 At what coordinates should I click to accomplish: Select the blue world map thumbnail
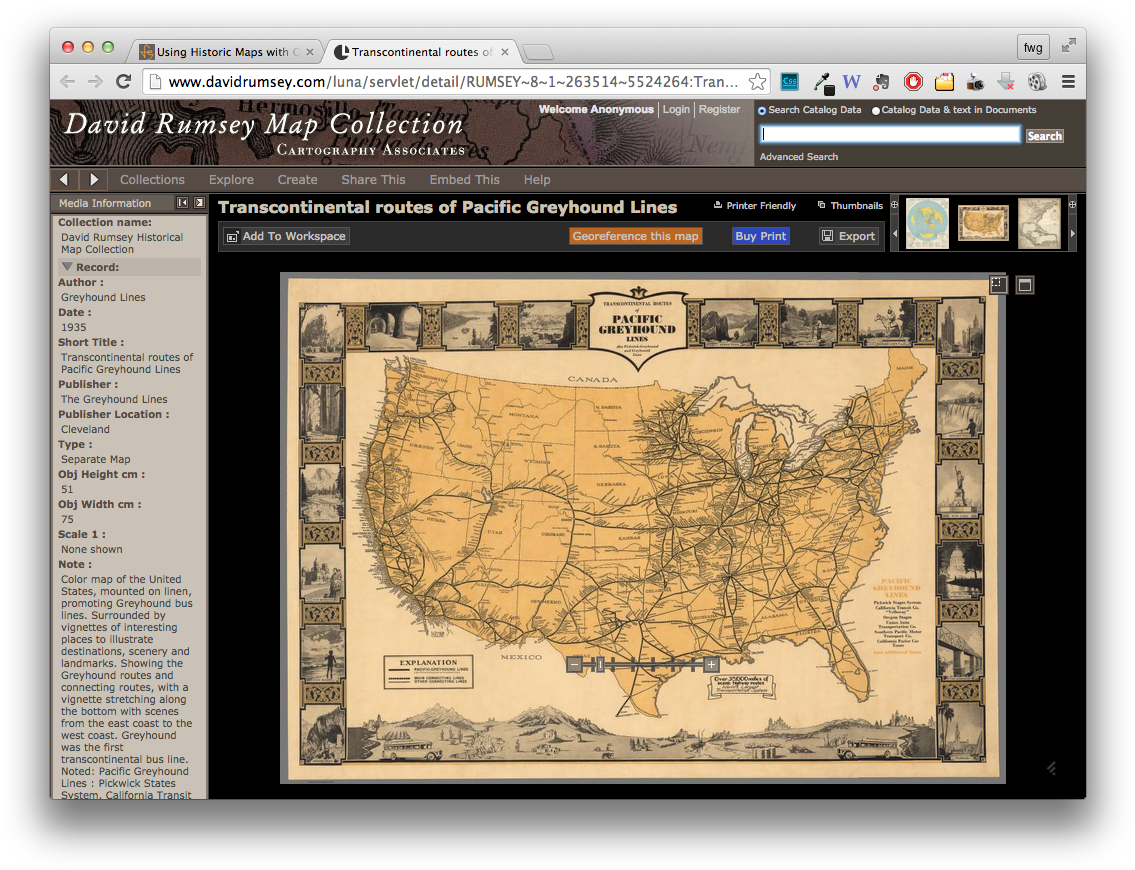[x=926, y=222]
